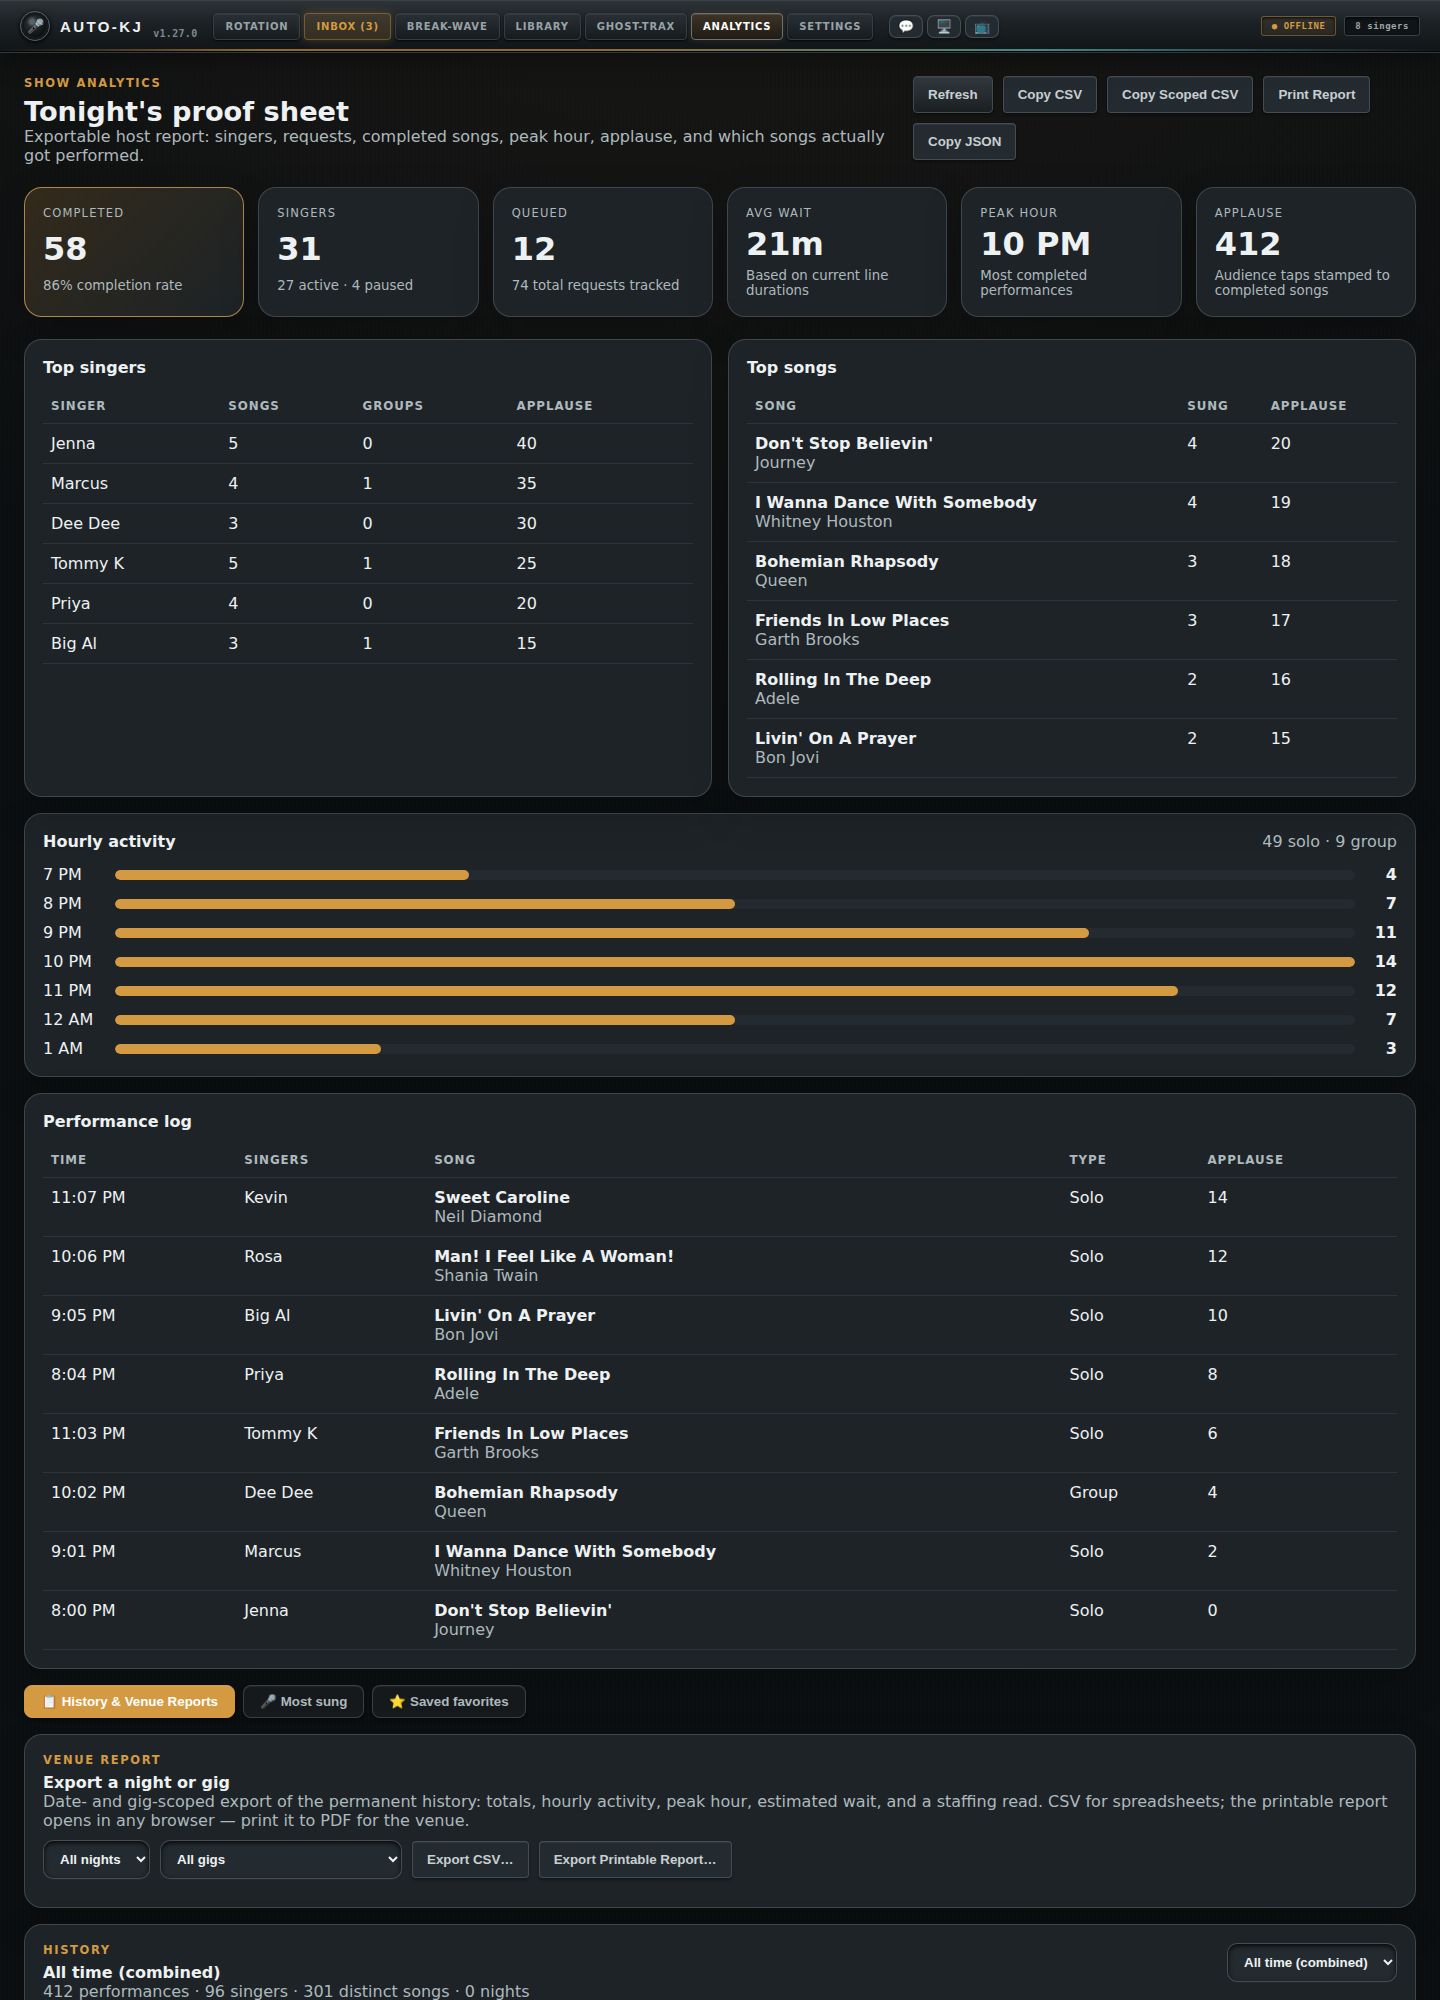Copy analytics using the Copy CSV button
This screenshot has width=1440, height=2000.
coord(1050,95)
